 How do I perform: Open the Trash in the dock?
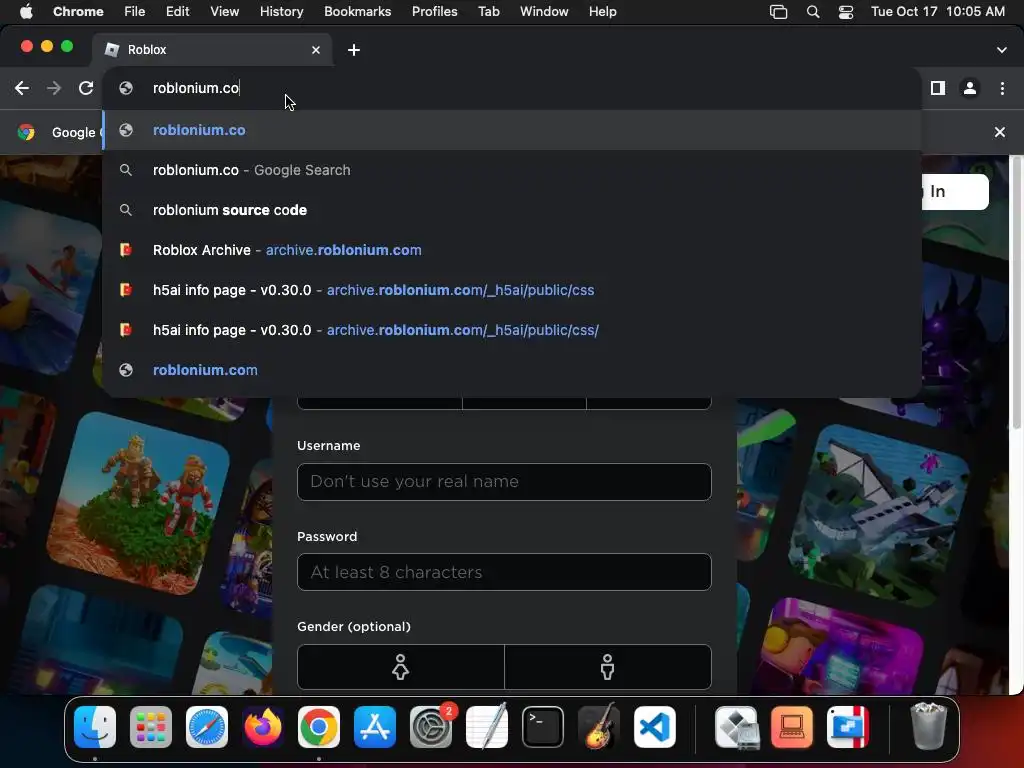coord(928,727)
